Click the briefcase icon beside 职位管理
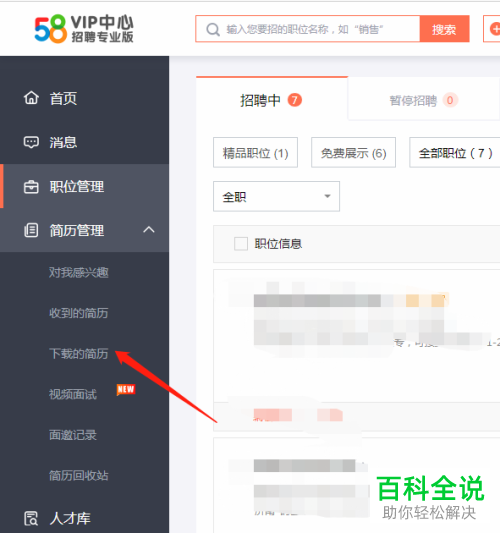 (31, 187)
